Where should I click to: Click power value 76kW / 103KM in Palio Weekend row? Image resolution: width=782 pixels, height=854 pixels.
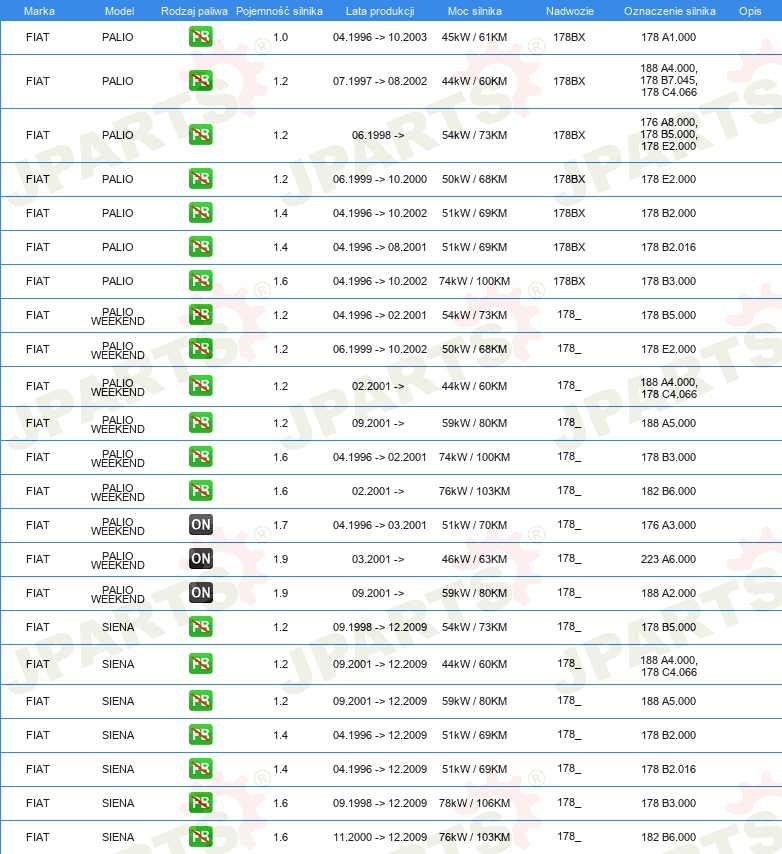coord(474,491)
